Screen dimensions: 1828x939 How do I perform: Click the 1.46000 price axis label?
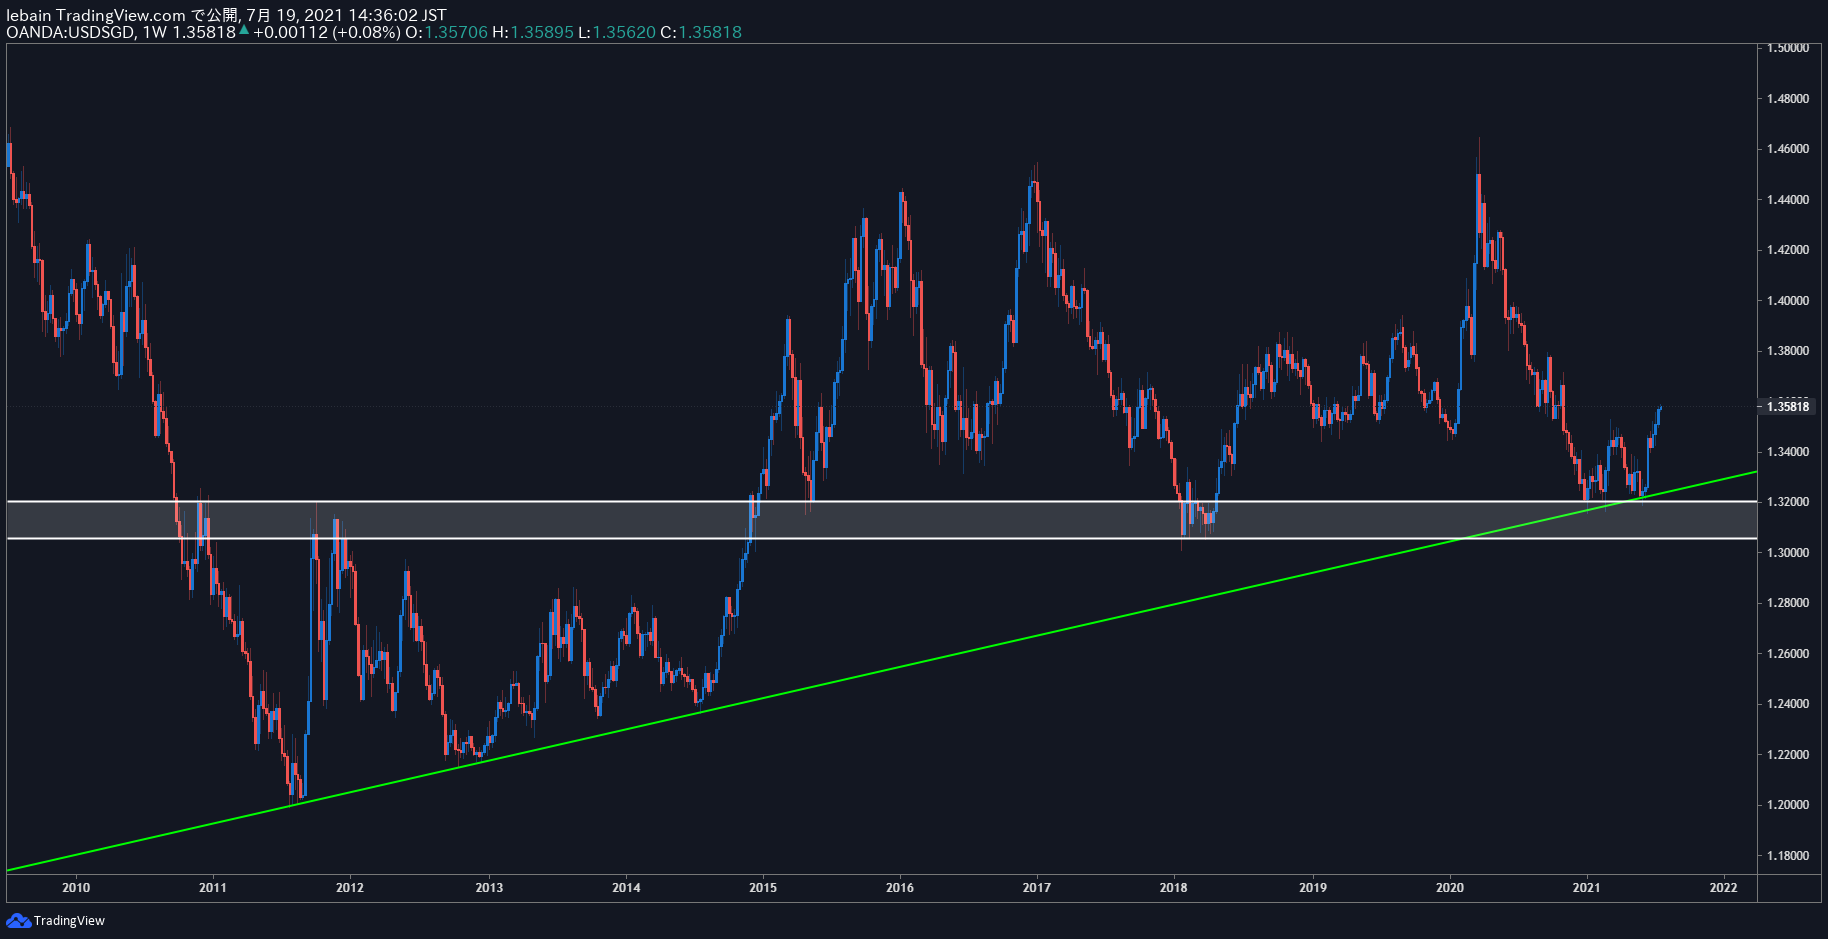click(x=1788, y=149)
